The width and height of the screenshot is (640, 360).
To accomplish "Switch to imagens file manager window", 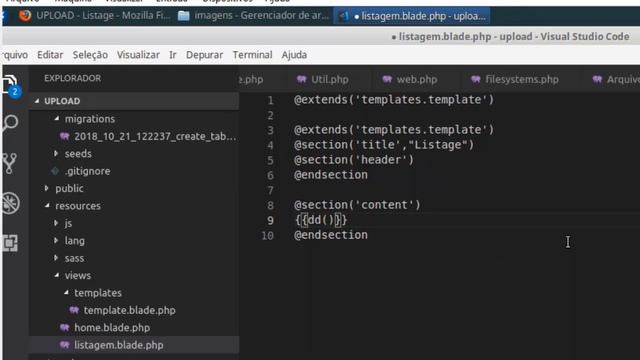I will 253,16.
